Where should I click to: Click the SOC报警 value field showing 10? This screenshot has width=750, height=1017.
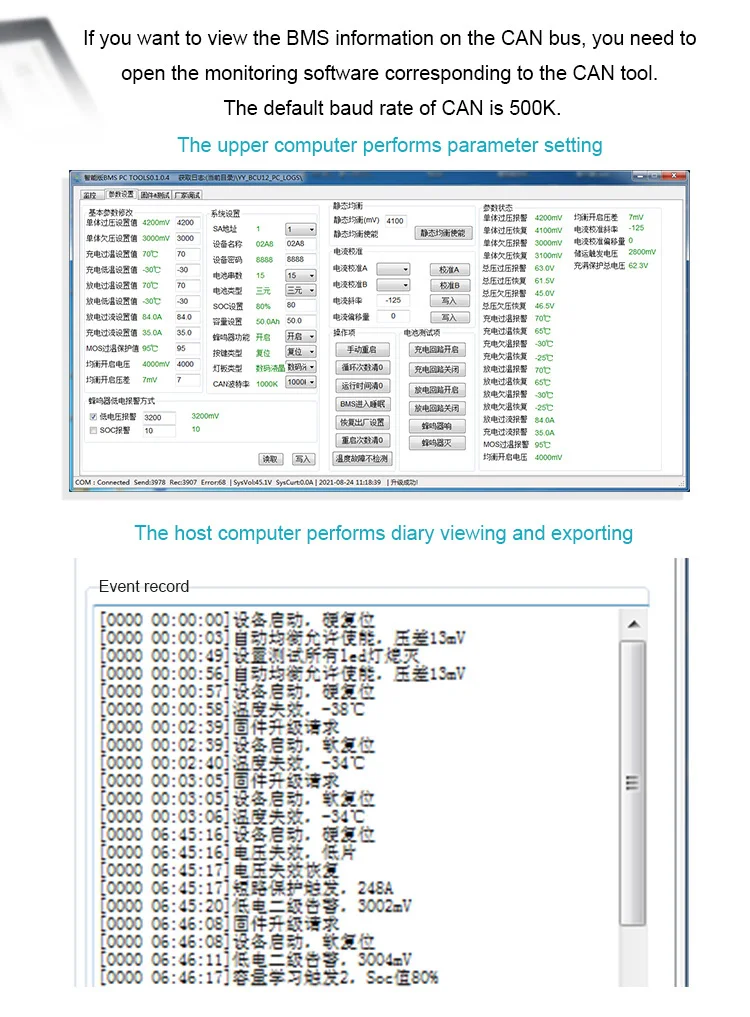pos(158,431)
